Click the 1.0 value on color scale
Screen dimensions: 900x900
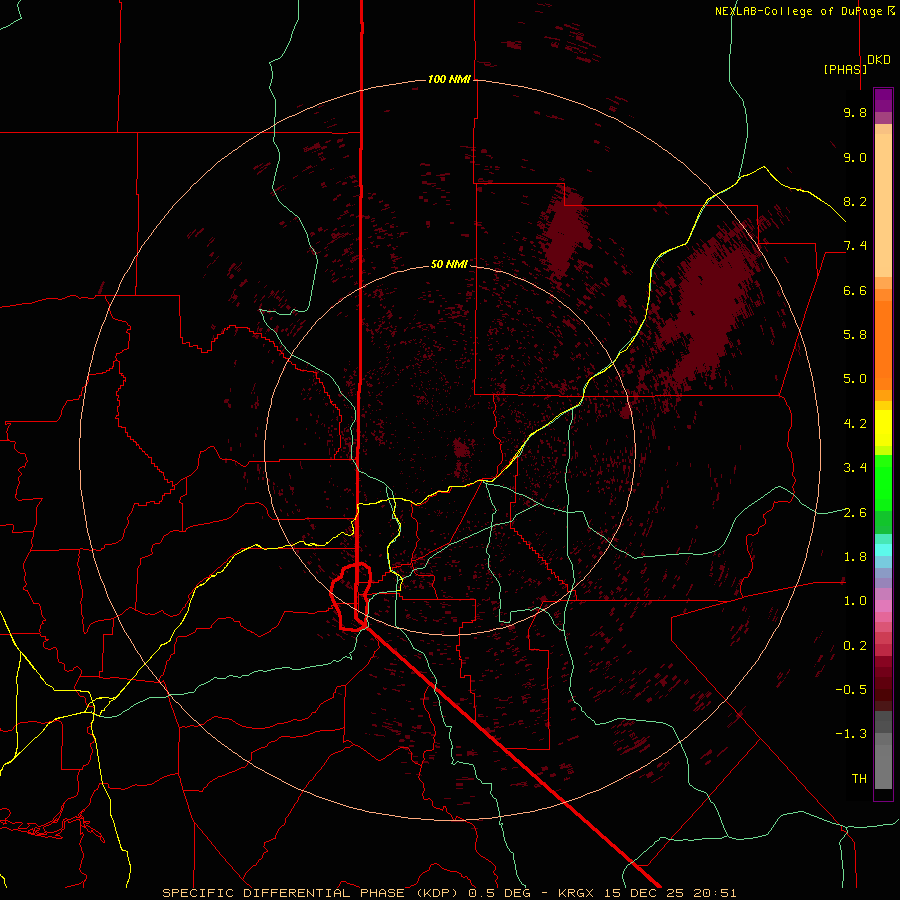tap(855, 601)
